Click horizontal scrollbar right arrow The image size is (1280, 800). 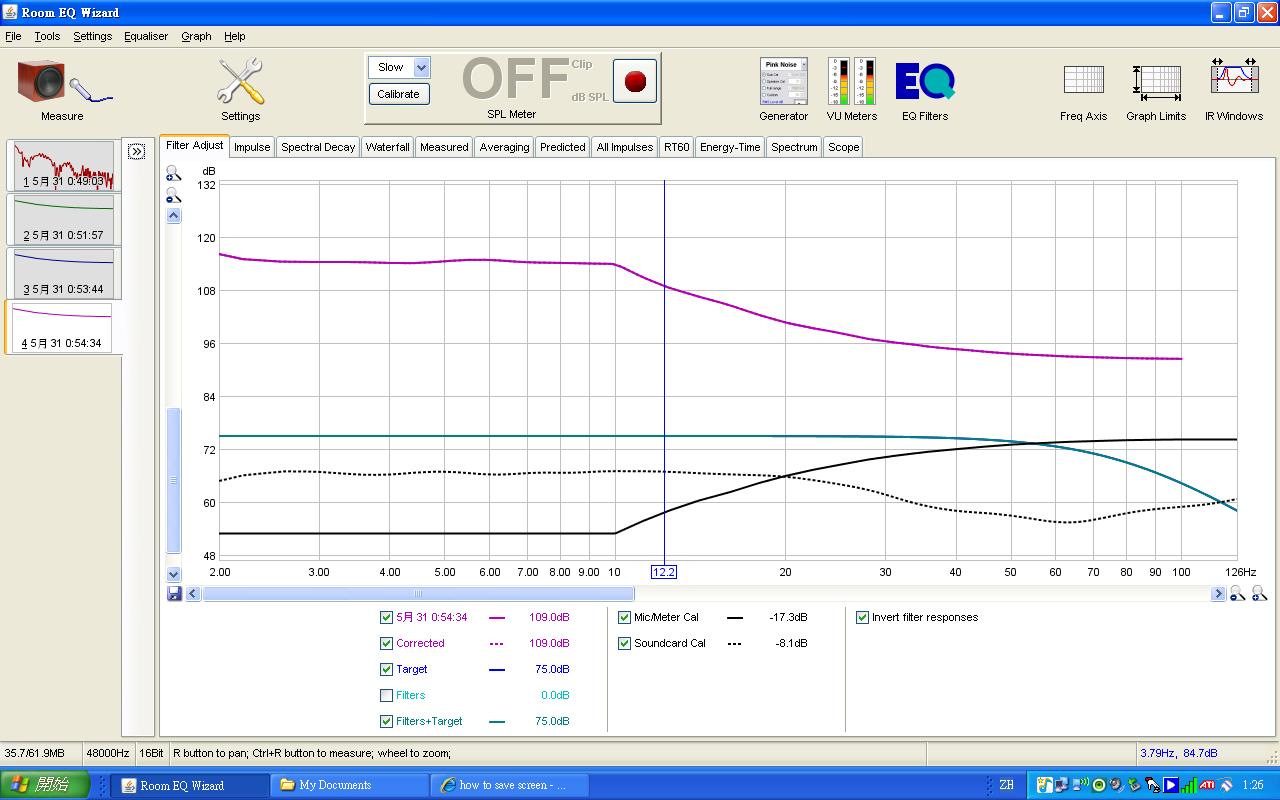[x=1218, y=594]
